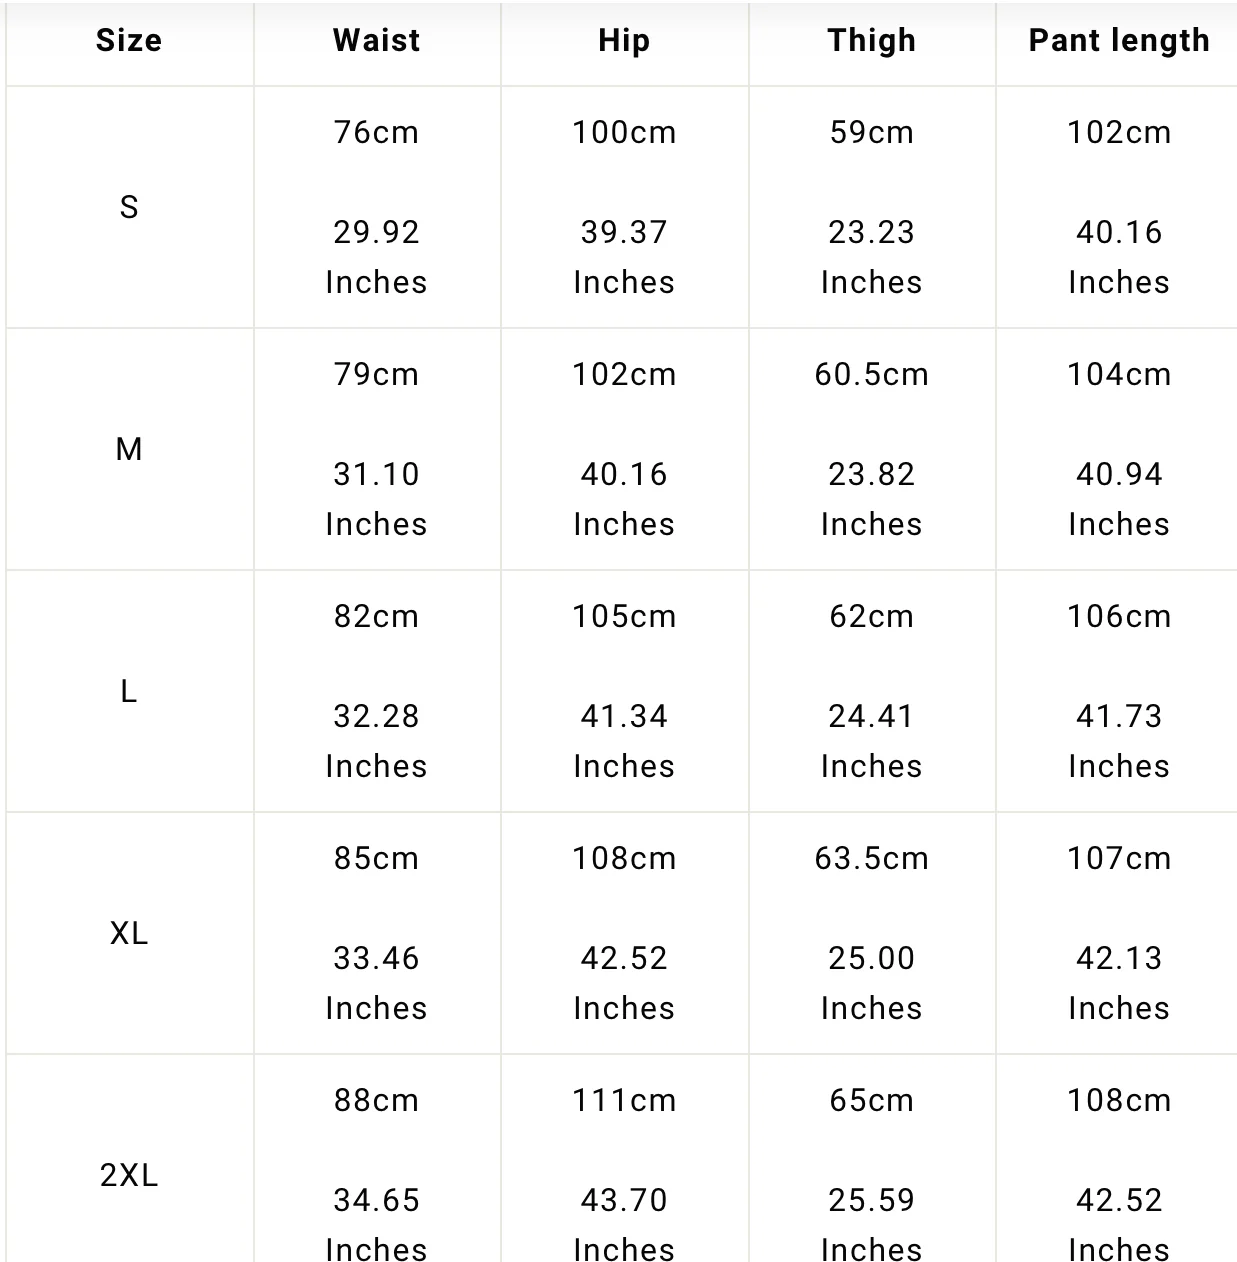
Task: Select the 2XL size row label
Action: pos(129,1175)
